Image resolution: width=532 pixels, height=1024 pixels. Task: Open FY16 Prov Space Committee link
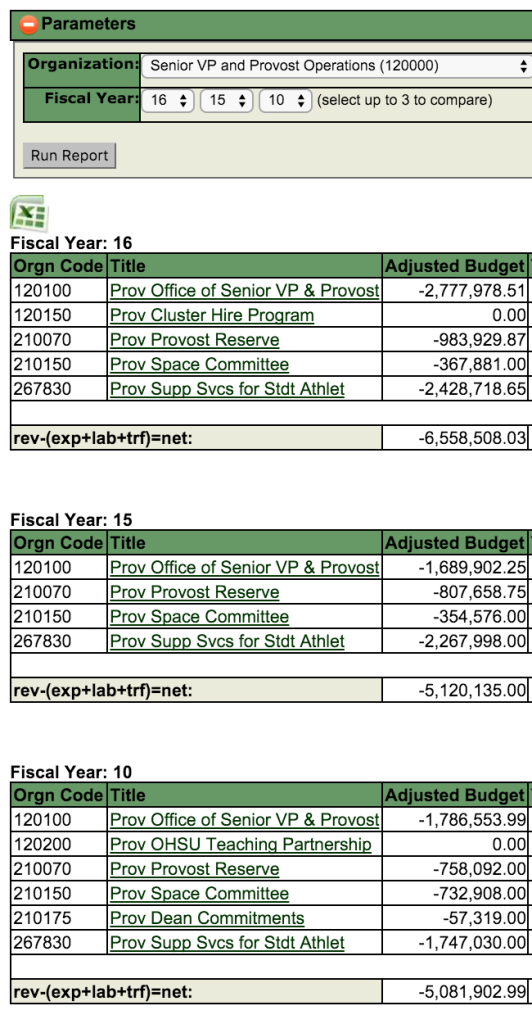pos(199,364)
